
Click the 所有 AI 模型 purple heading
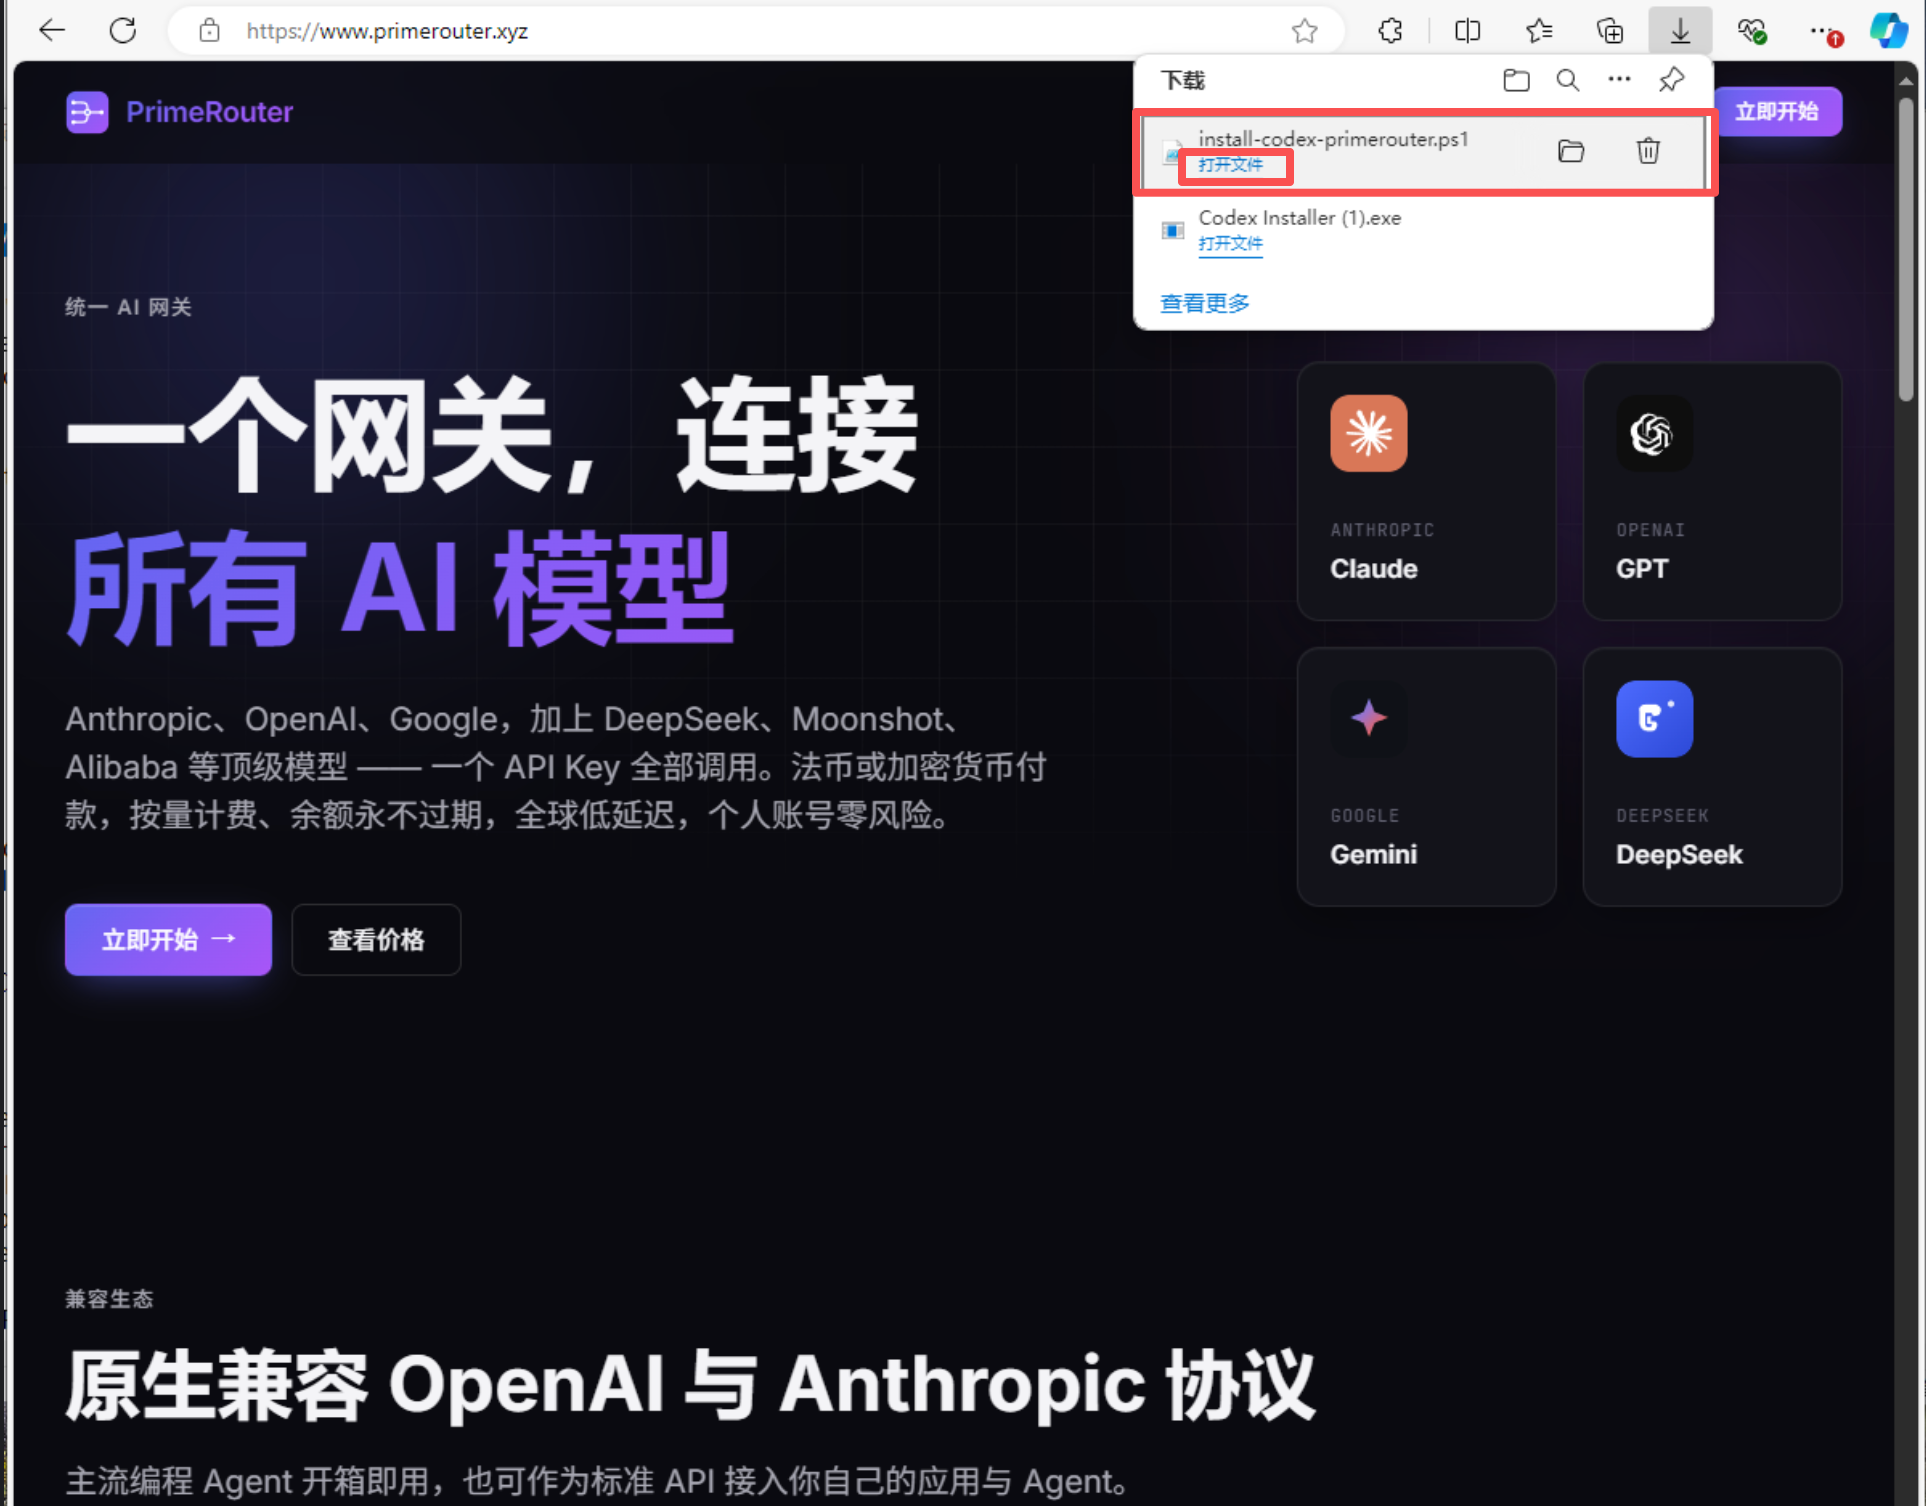399,588
